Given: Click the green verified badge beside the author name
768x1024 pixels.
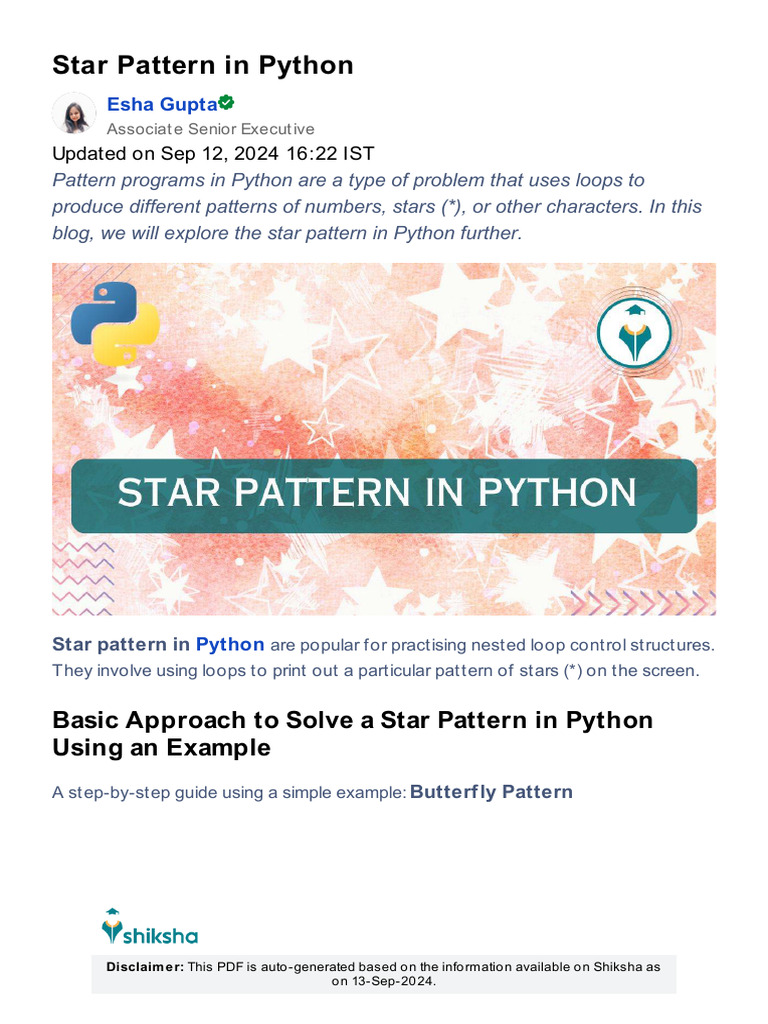Looking at the screenshot, I should pyautogui.click(x=227, y=102).
